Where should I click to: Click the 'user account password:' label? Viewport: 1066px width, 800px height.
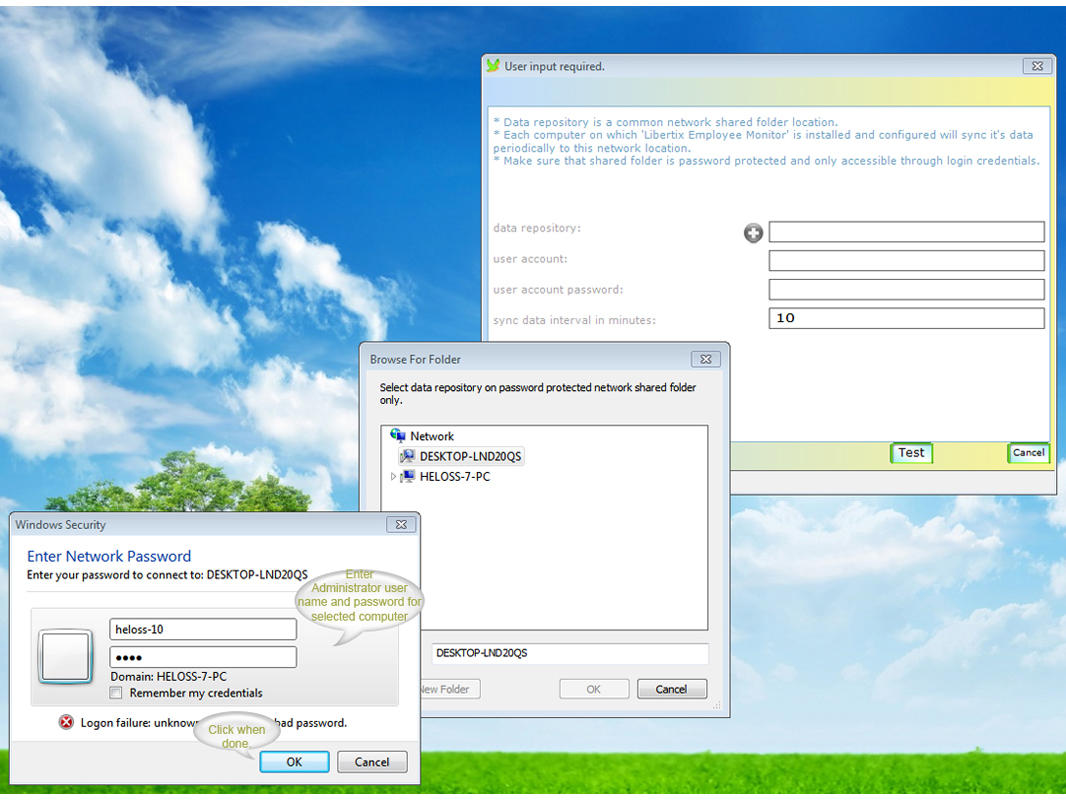[558, 290]
